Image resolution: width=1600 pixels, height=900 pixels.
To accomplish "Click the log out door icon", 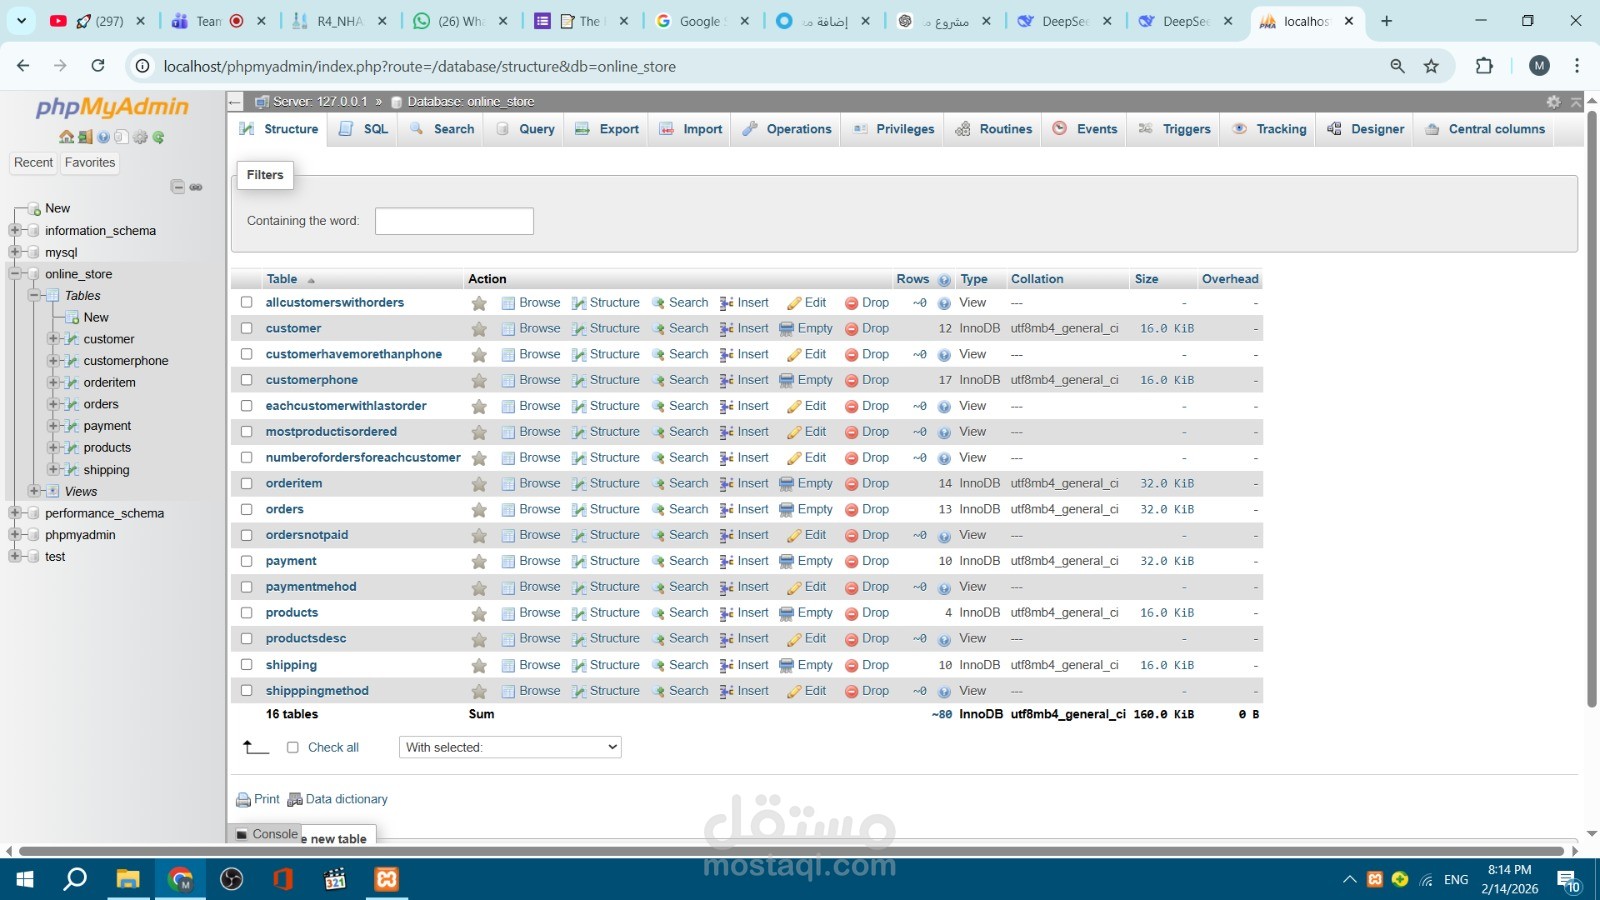I will 85,137.
